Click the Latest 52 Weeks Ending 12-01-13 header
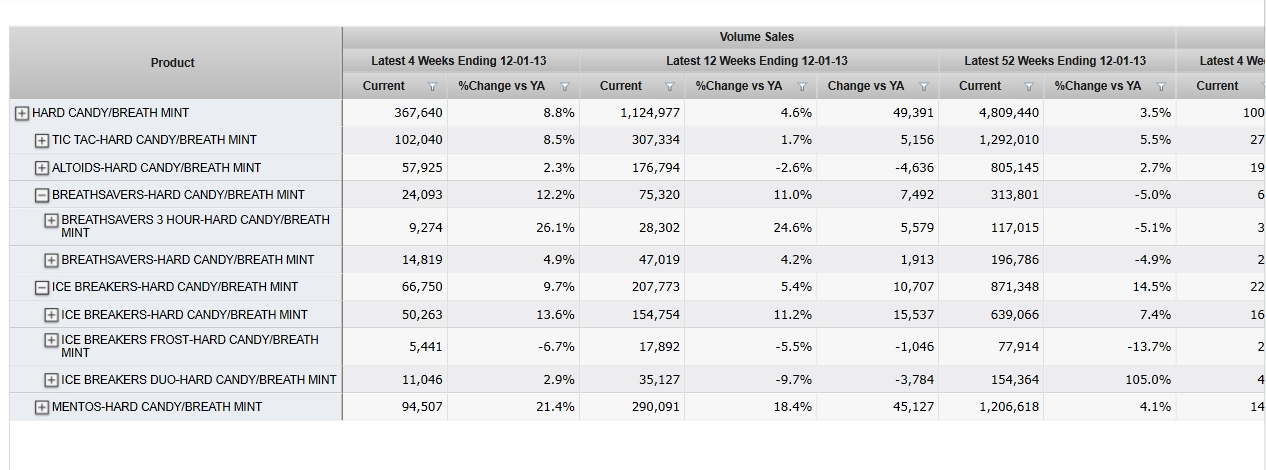The height and width of the screenshot is (470, 1266). [1055, 61]
